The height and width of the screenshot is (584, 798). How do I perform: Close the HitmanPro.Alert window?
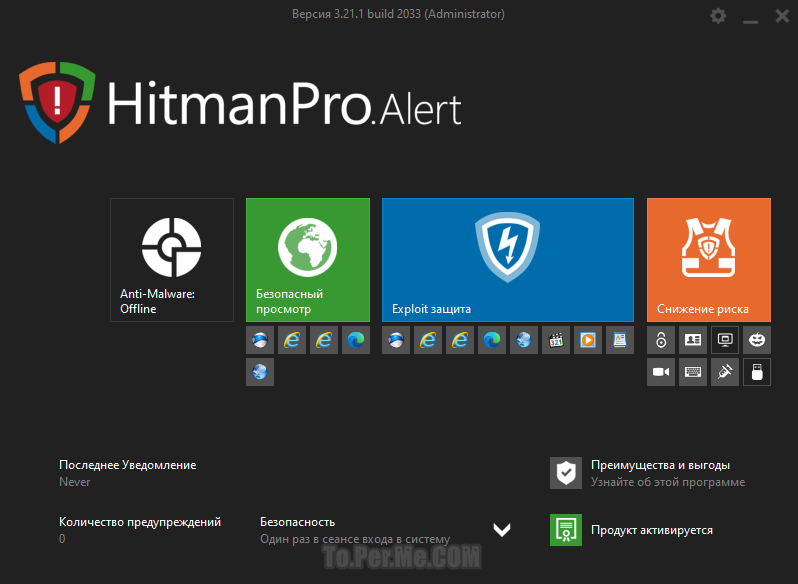782,16
